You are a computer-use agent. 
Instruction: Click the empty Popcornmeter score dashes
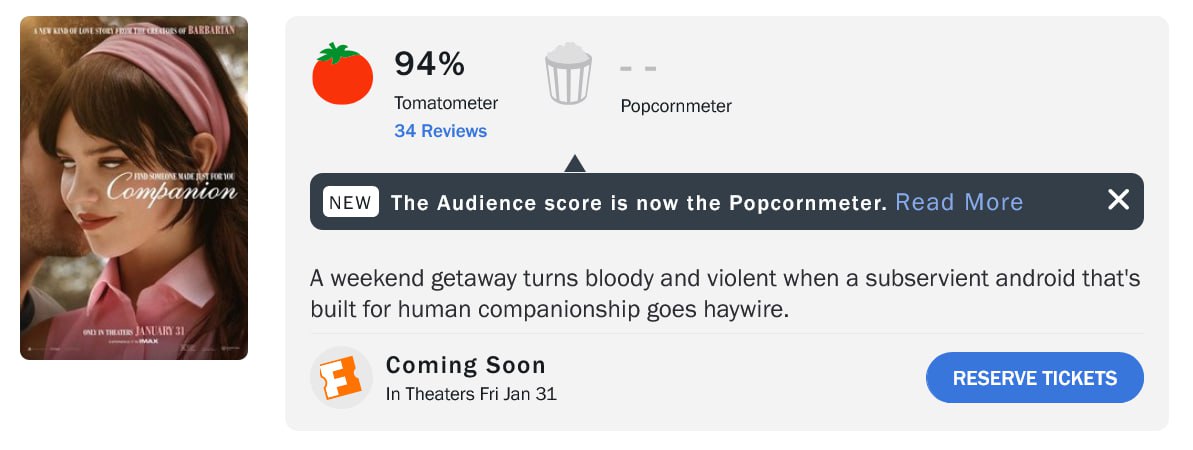click(638, 69)
